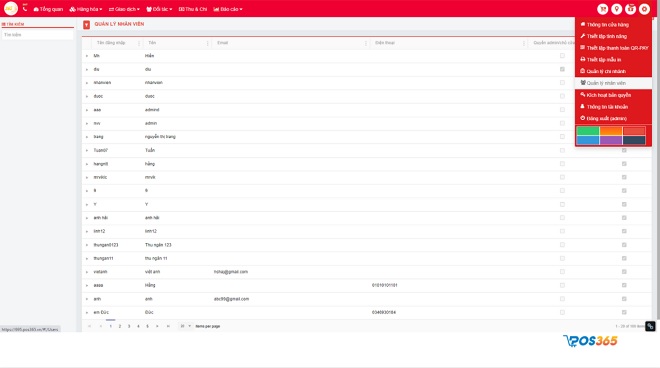
Task: Click the Tìm kiếm search input field
Action: [37, 35]
